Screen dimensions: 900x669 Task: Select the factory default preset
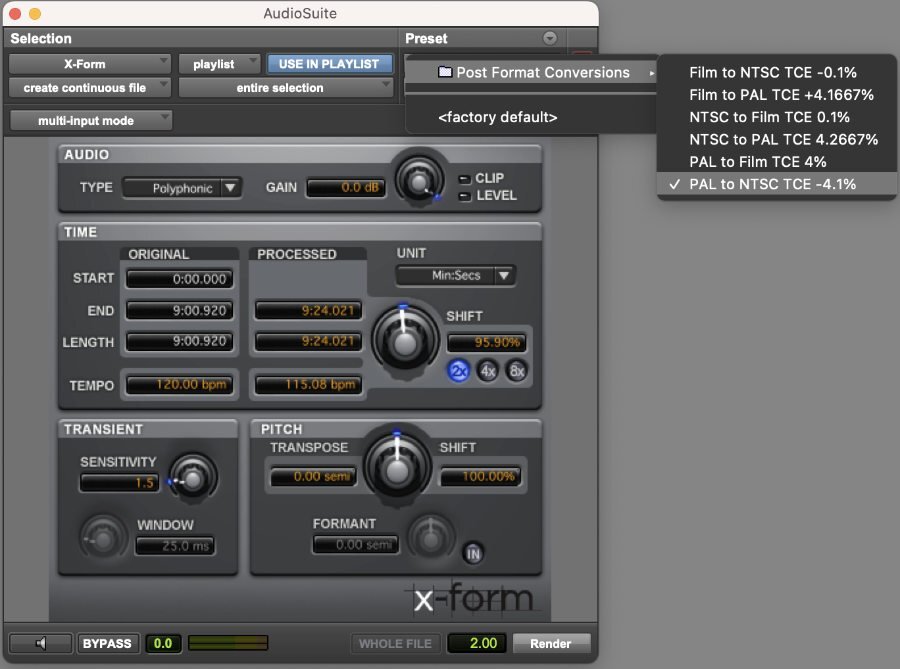tap(498, 117)
